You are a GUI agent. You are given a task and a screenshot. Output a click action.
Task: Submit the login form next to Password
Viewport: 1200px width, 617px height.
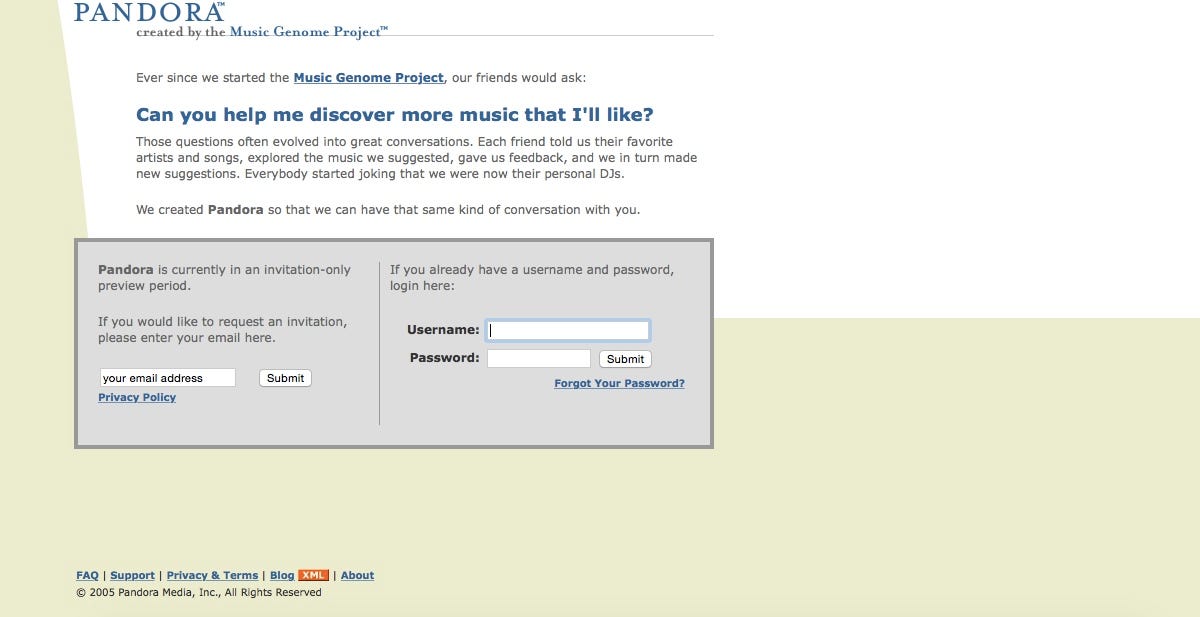[625, 359]
